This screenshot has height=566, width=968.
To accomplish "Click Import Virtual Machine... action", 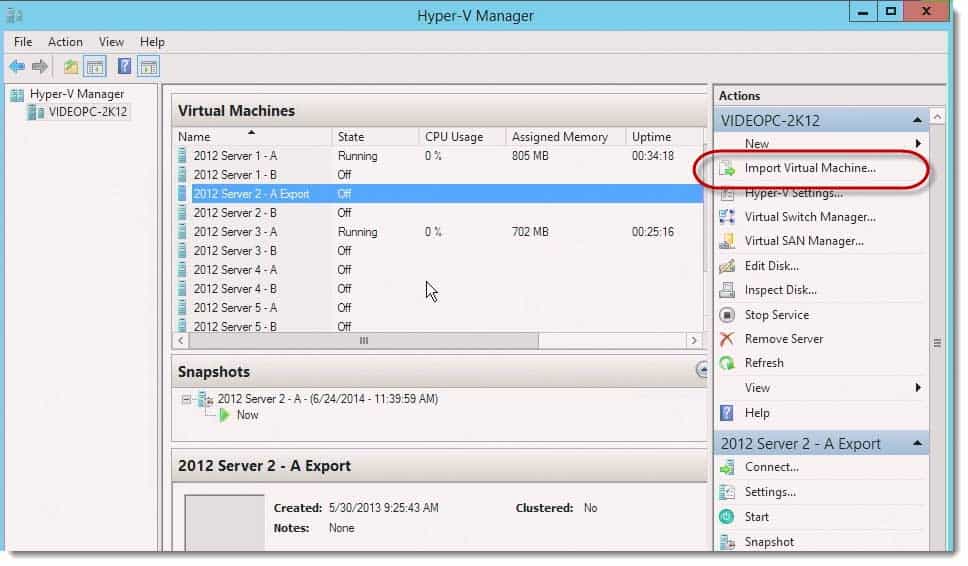I will point(810,168).
